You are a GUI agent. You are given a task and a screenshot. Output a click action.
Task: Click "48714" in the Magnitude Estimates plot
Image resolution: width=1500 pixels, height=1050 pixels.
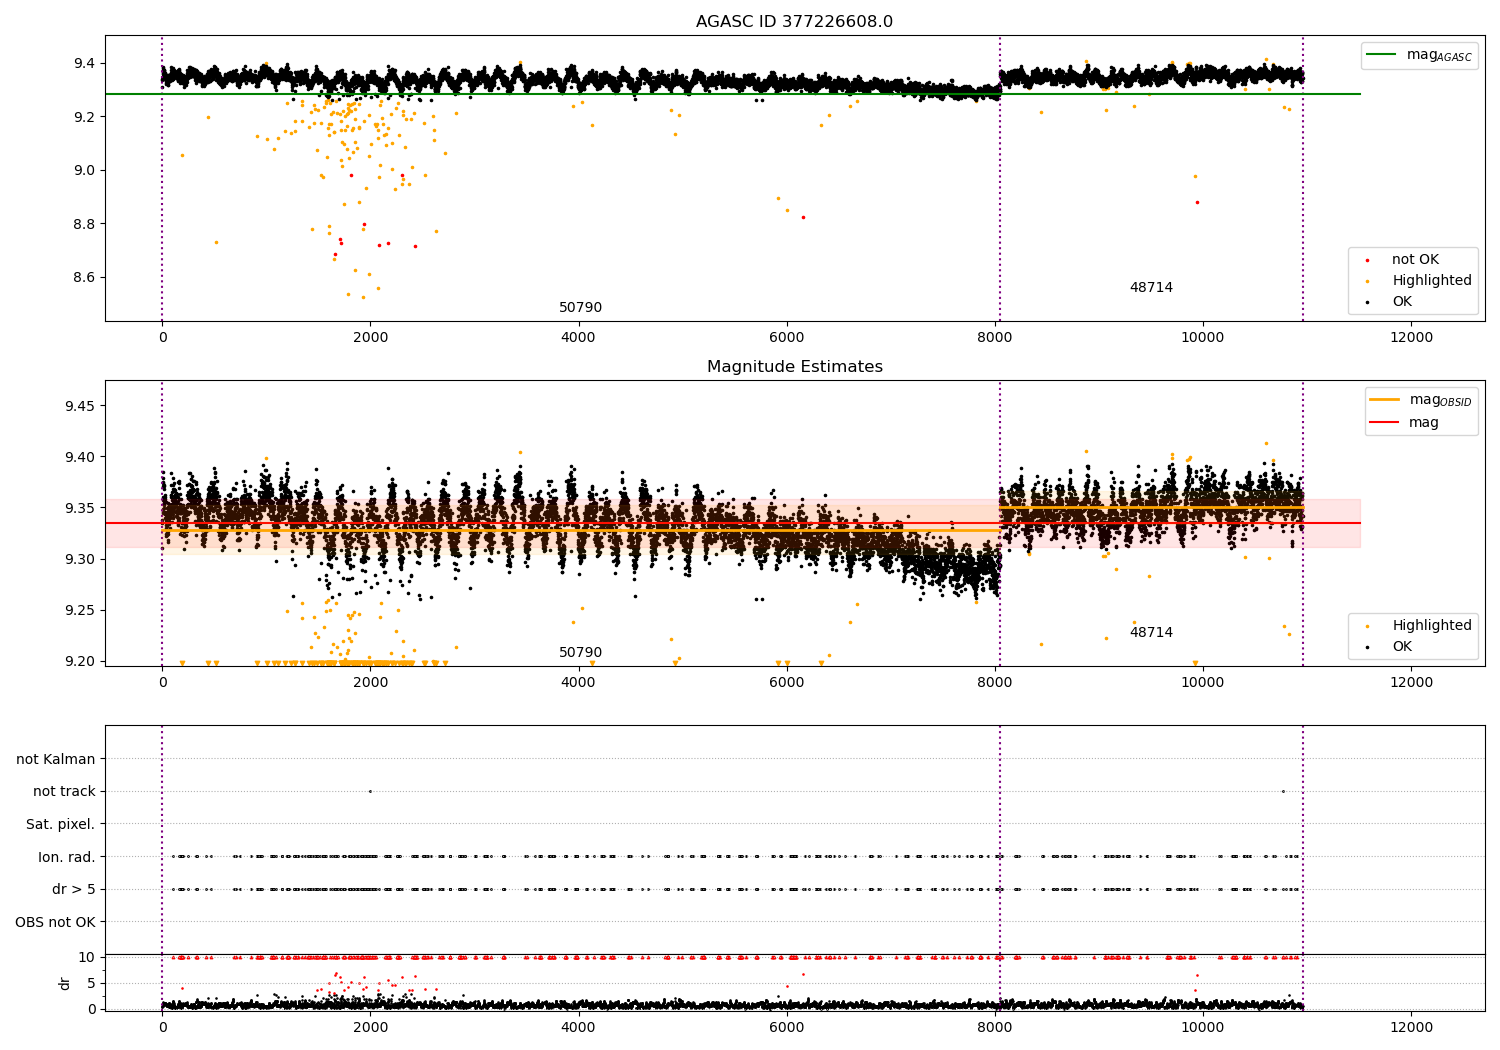(1151, 633)
